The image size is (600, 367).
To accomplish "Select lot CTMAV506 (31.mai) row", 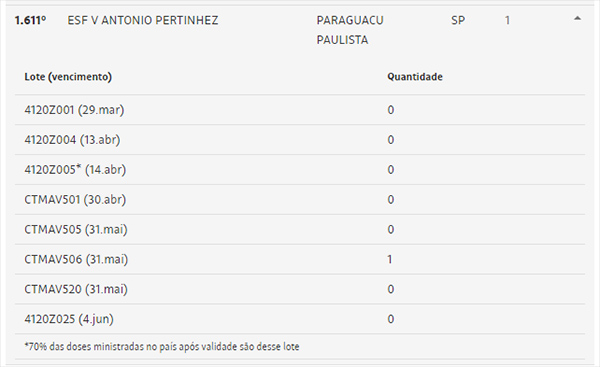I will (300, 259).
